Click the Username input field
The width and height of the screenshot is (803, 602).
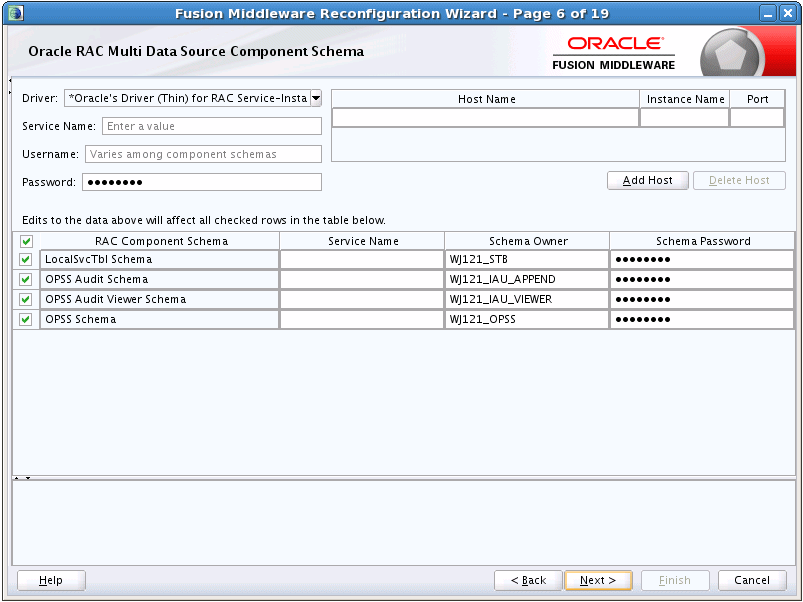[203, 154]
